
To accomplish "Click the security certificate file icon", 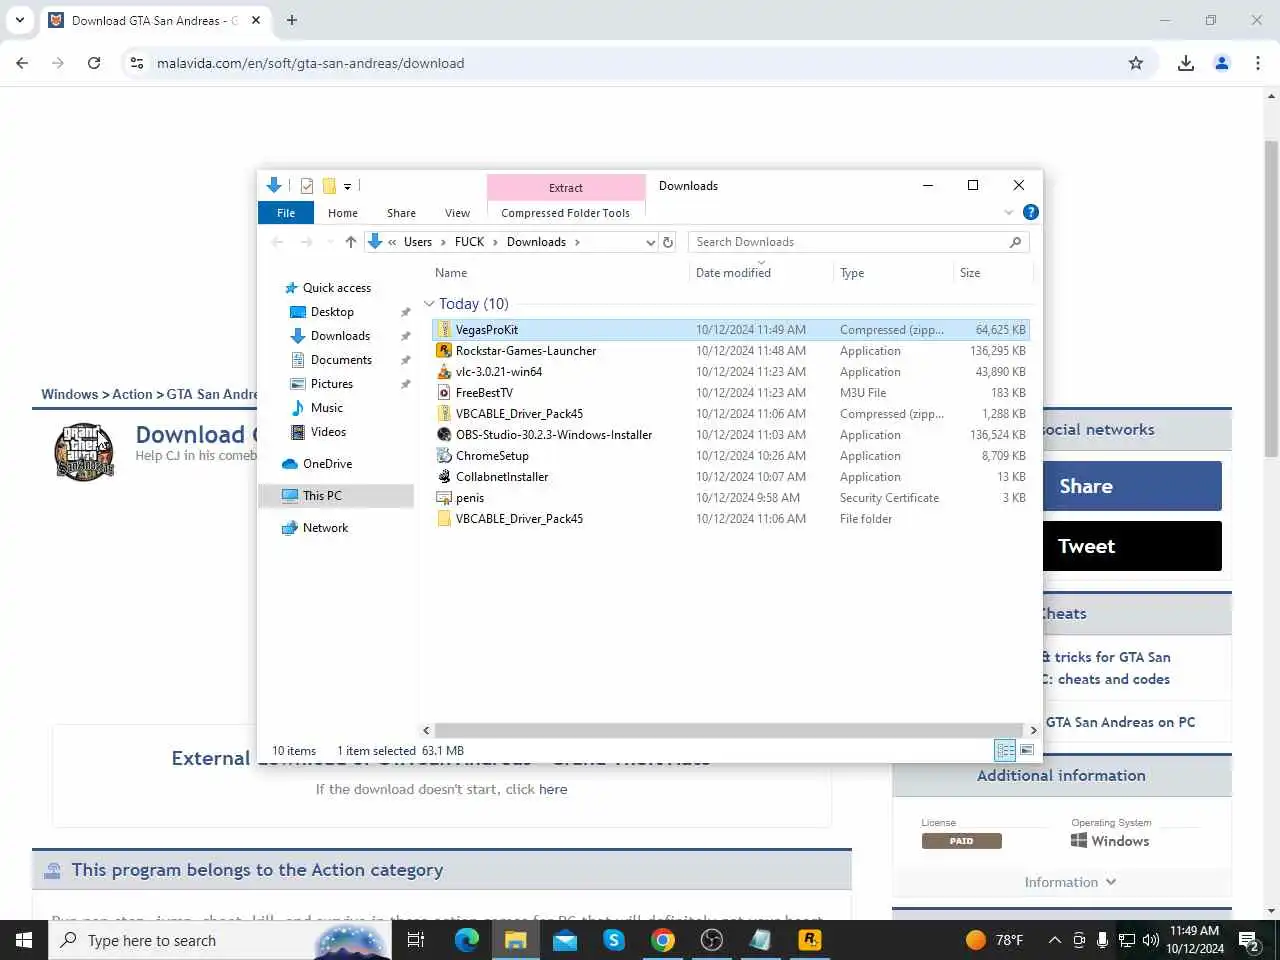I will coord(444,498).
